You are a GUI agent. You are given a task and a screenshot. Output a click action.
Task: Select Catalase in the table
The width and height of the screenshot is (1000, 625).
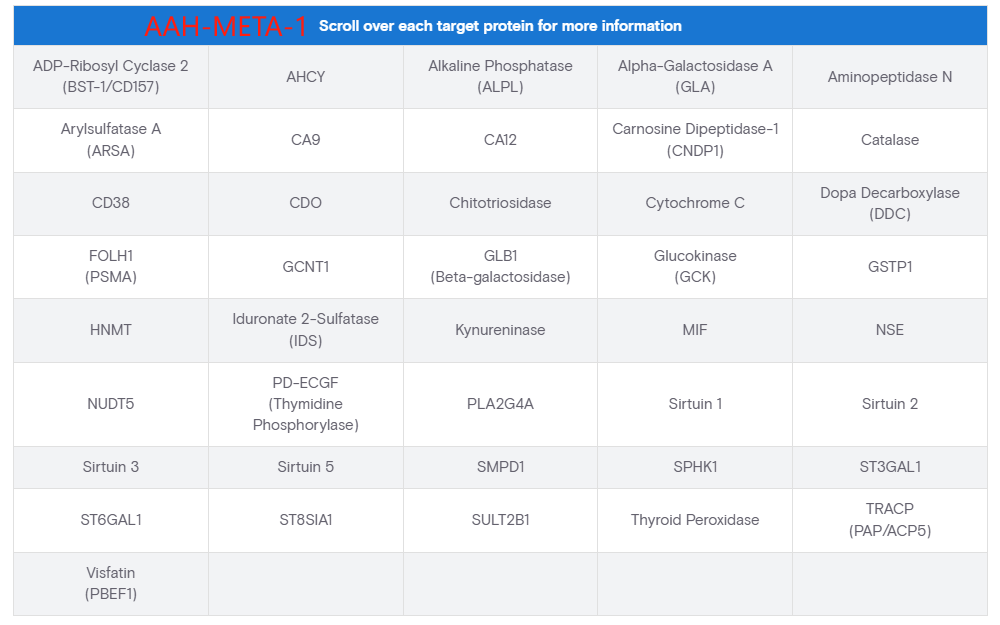[x=889, y=140]
